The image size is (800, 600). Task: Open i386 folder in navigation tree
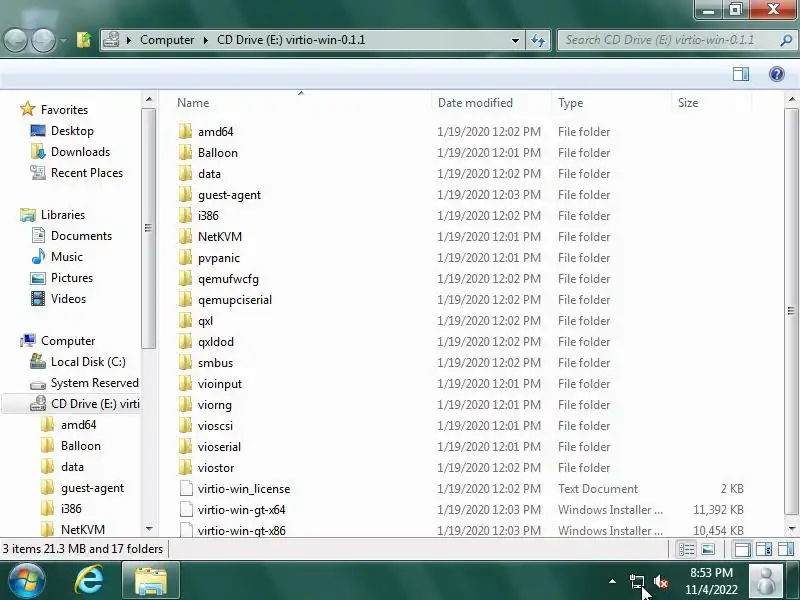tap(71, 509)
